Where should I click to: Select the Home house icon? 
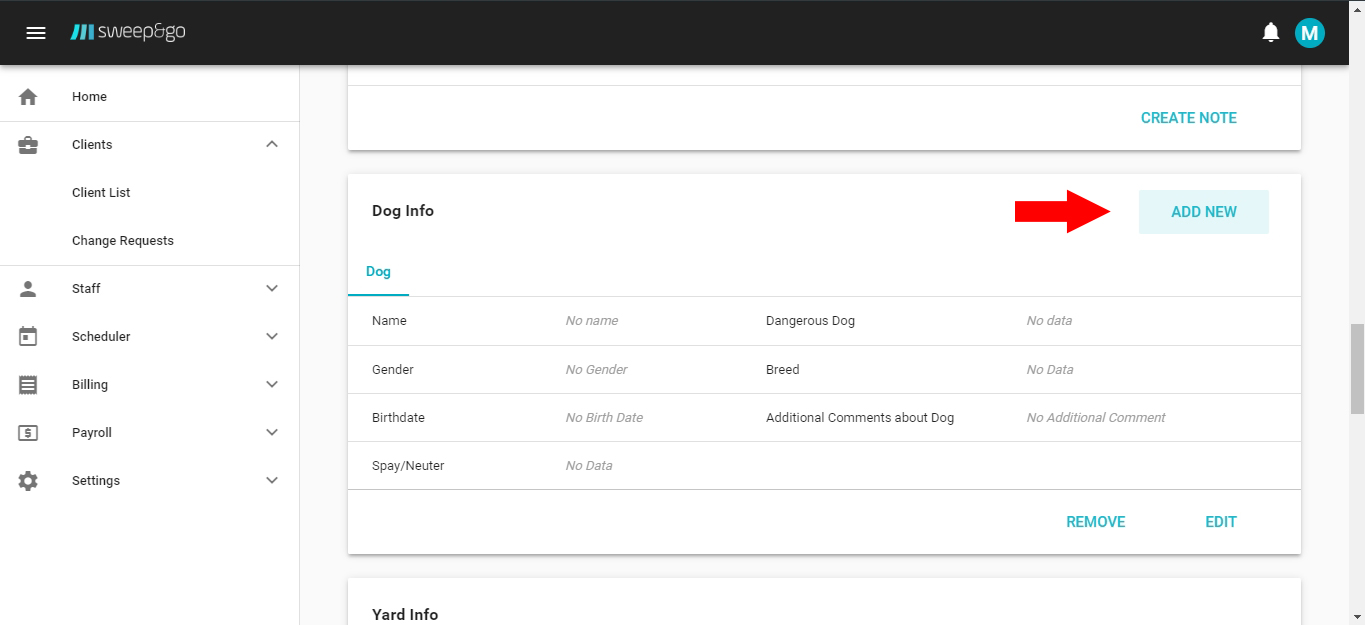[27, 96]
